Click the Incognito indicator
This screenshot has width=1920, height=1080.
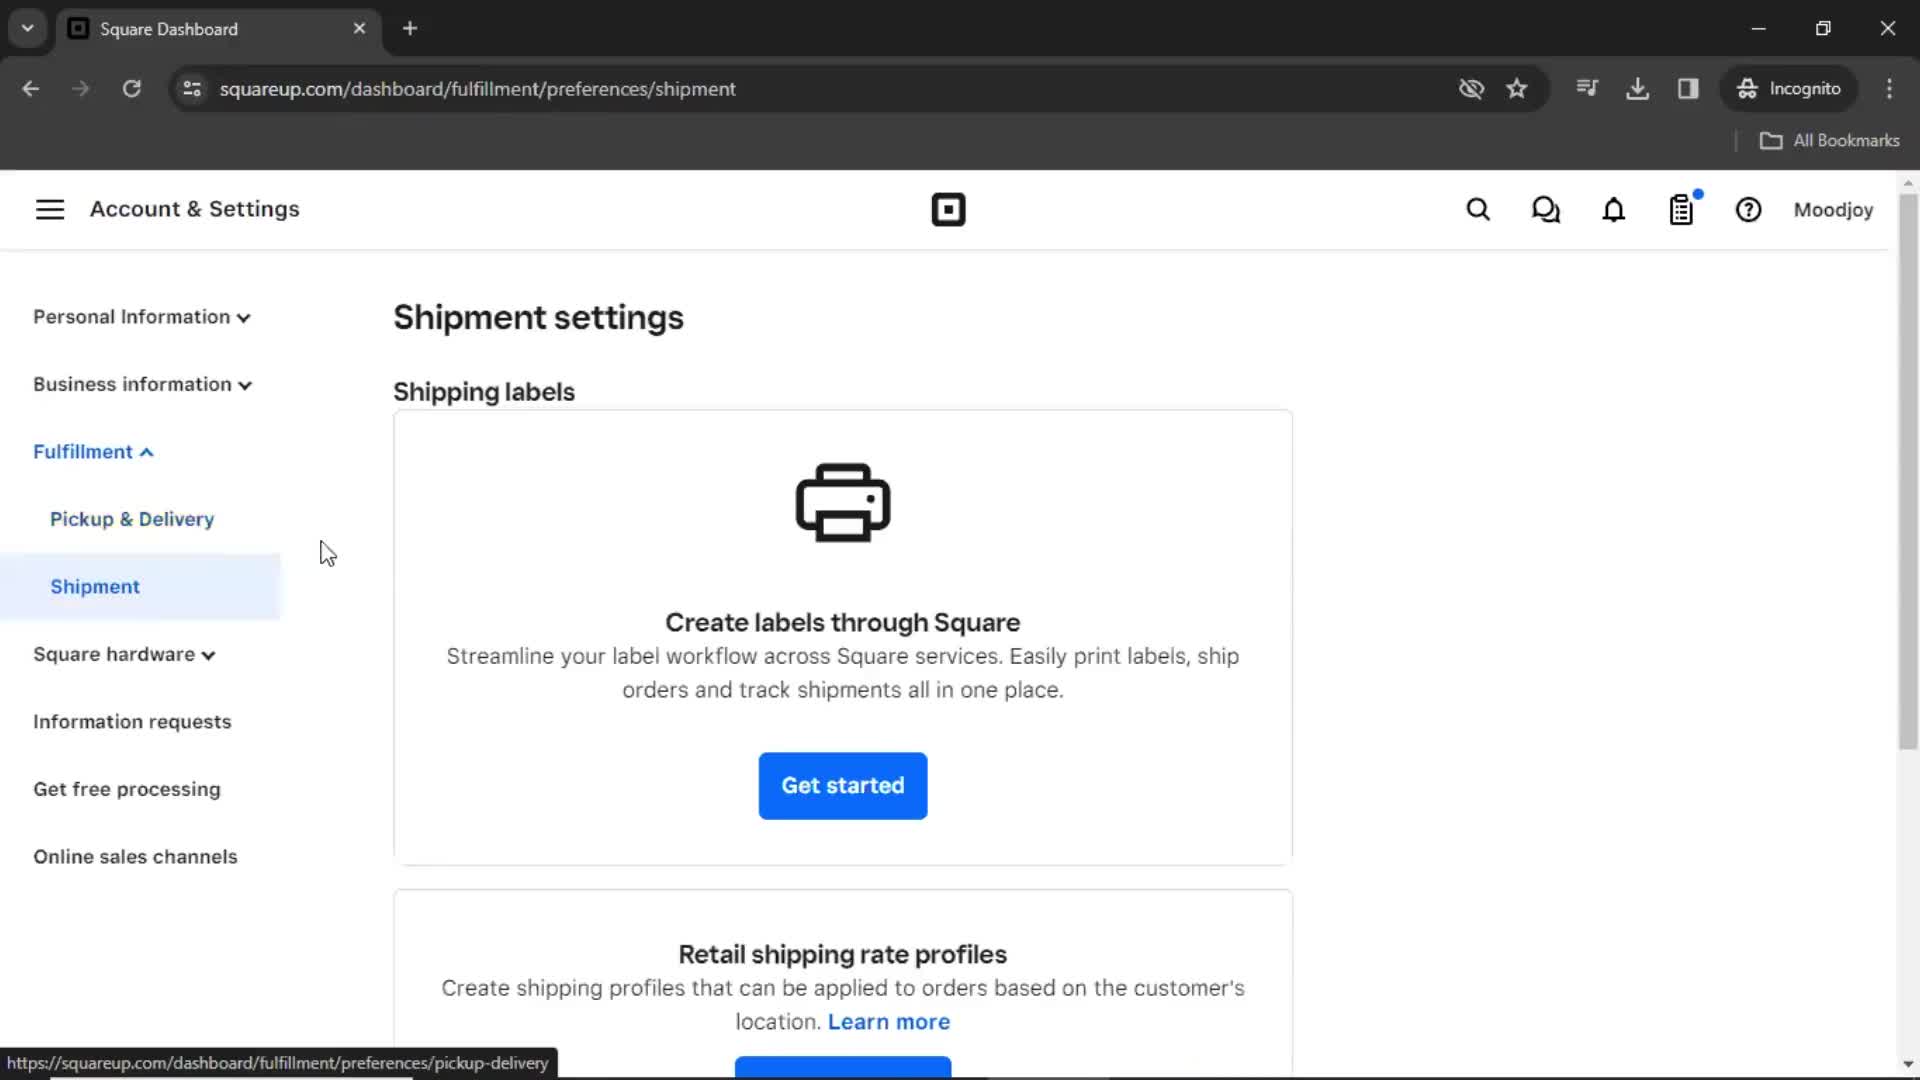1789,89
